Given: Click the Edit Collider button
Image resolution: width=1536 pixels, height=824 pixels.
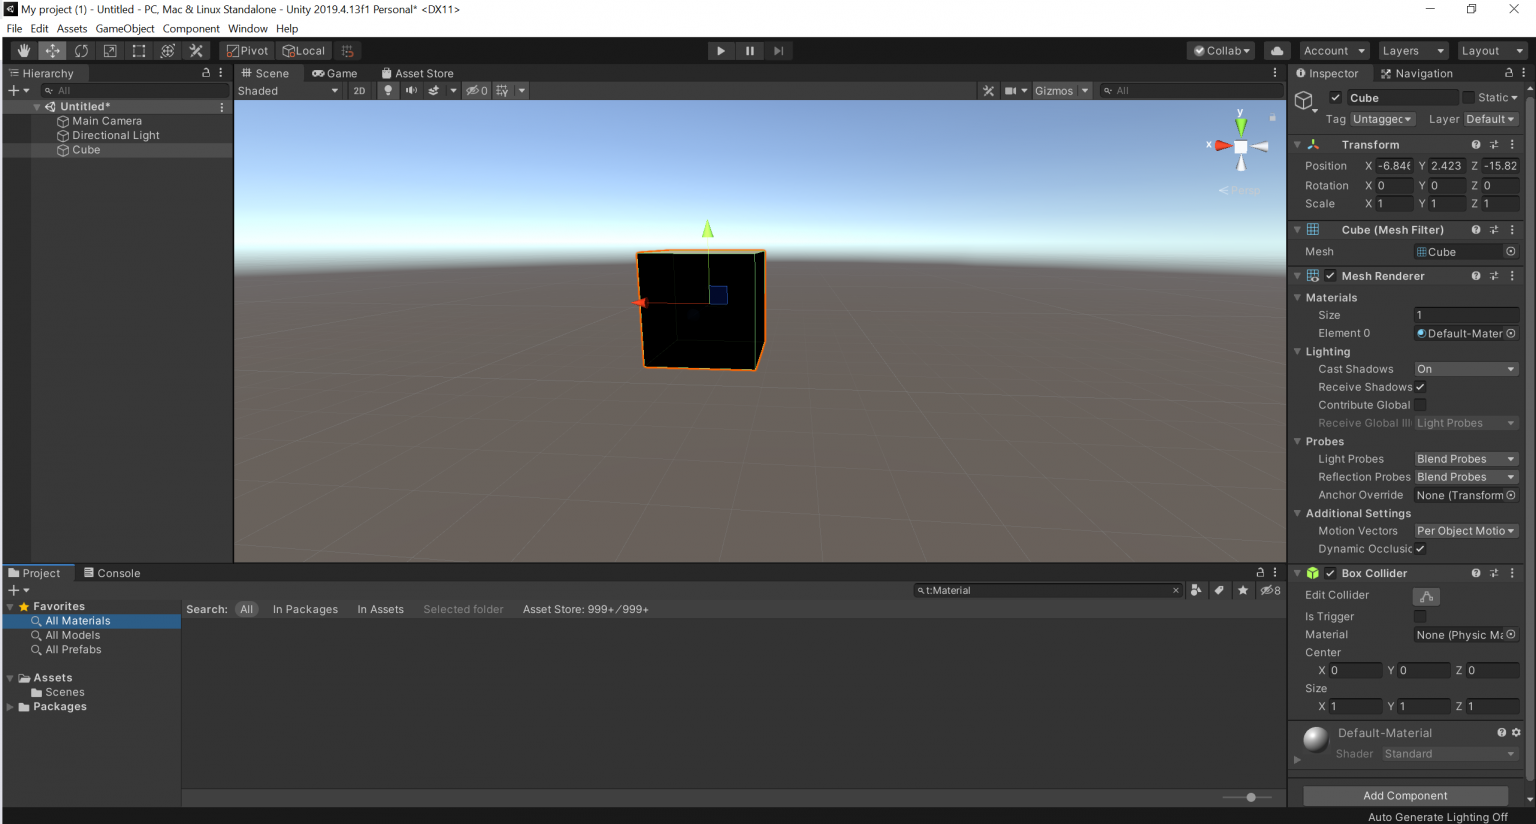Looking at the screenshot, I should click(x=1426, y=595).
